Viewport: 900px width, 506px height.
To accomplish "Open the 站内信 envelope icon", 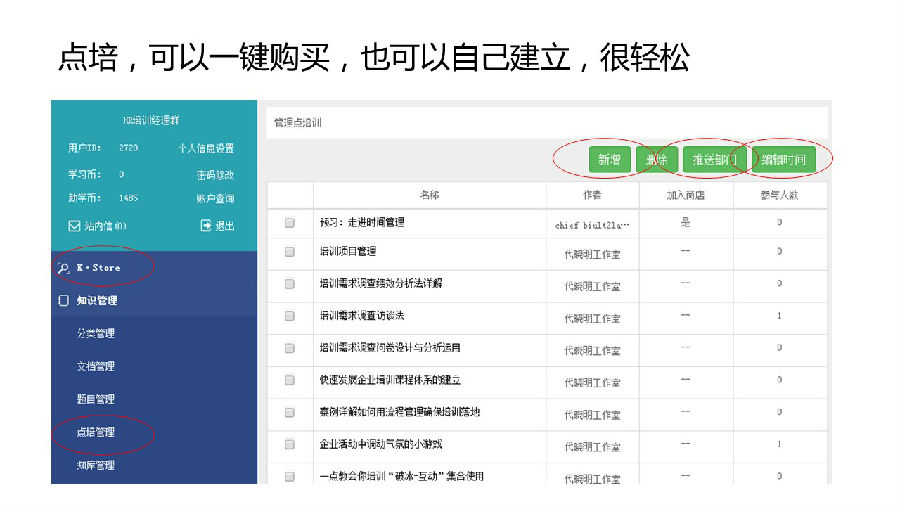I will (74, 226).
